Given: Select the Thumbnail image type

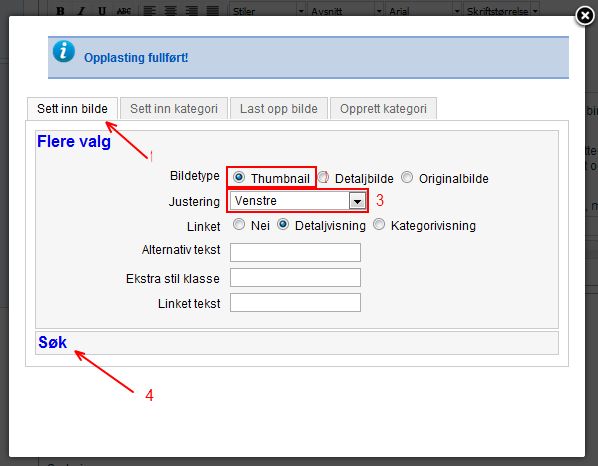Looking at the screenshot, I should pos(239,177).
